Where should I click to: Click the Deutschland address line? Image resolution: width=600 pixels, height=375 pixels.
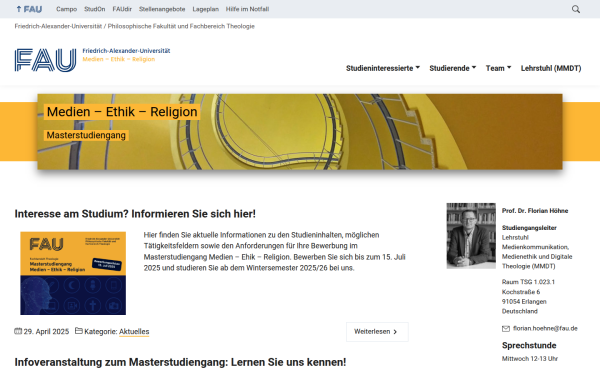(520, 311)
